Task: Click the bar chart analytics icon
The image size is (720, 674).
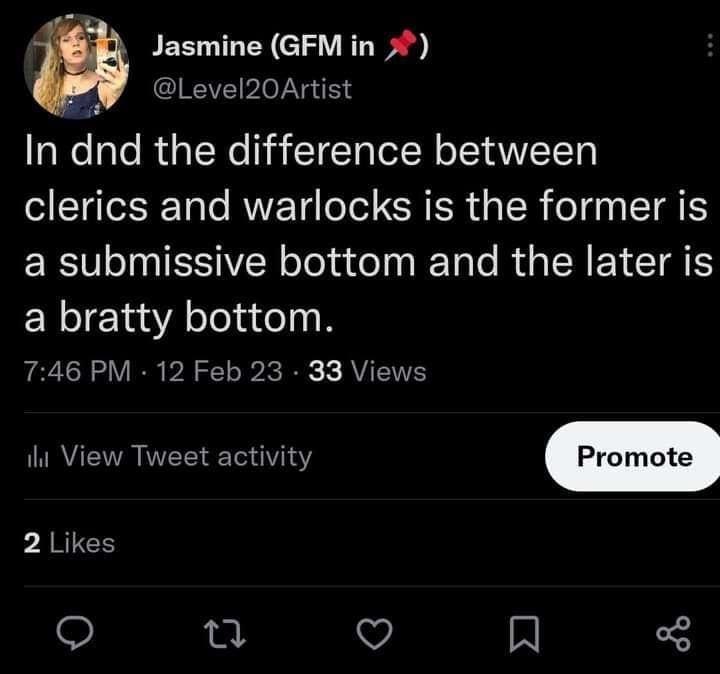Action: (37, 457)
